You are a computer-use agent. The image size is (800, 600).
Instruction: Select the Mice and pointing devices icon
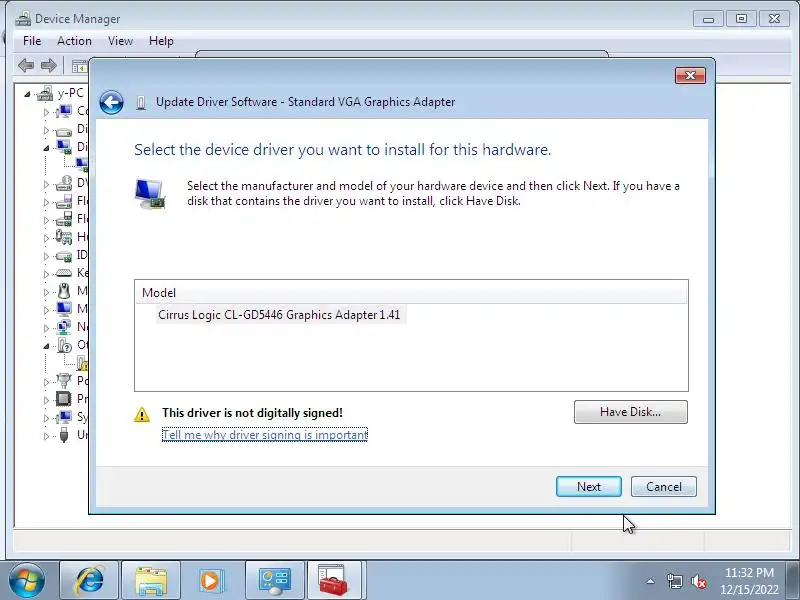point(64,291)
